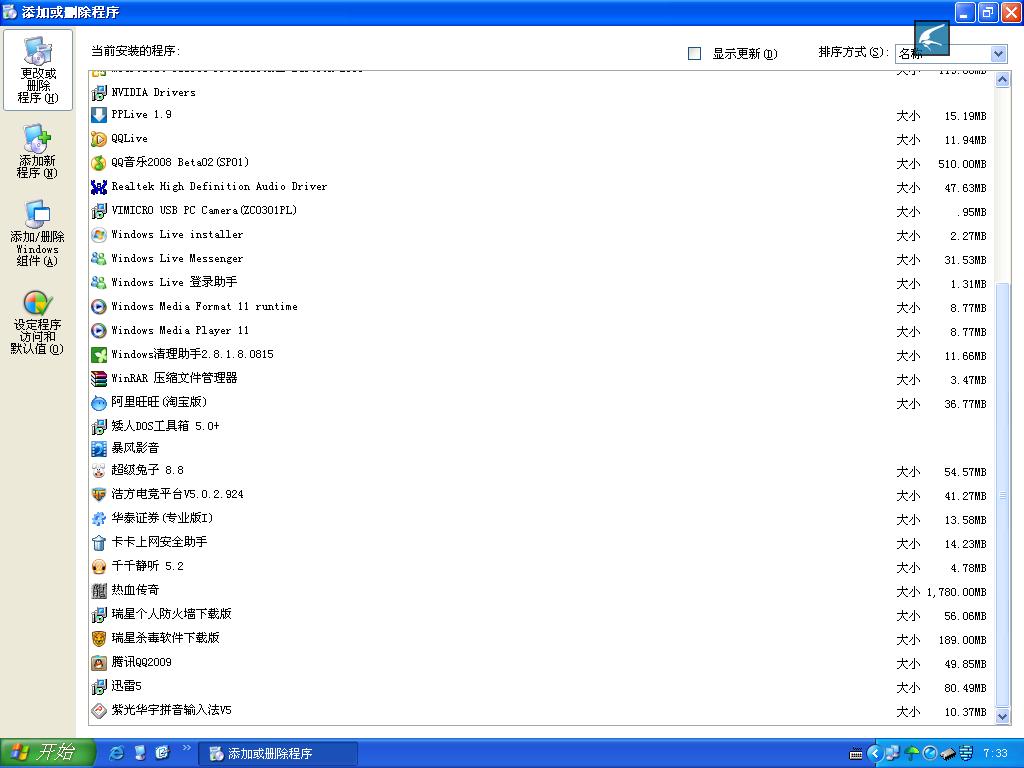Expand the quick launch overflow chevron

pyautogui.click(x=186, y=748)
